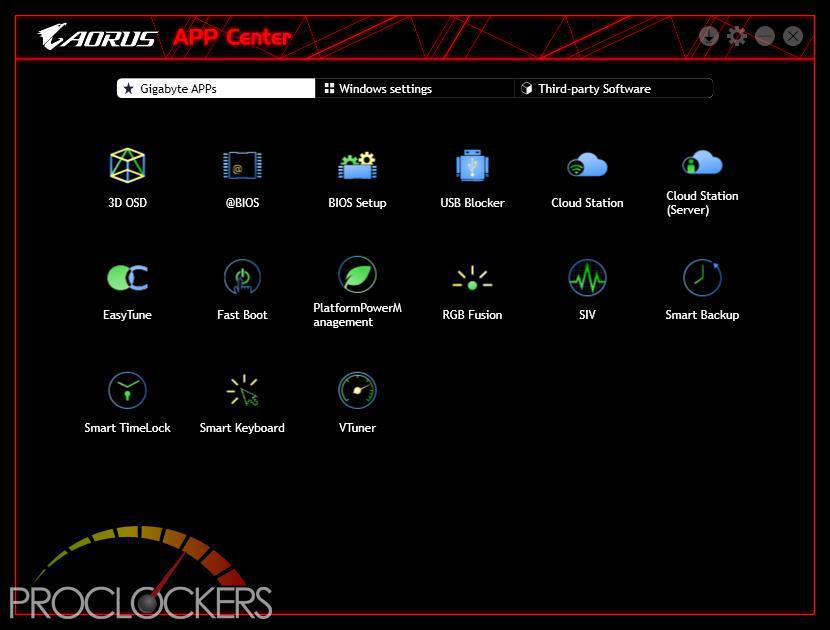Launch Smart Keyboard cursor icon
The height and width of the screenshot is (630, 830).
(242, 391)
